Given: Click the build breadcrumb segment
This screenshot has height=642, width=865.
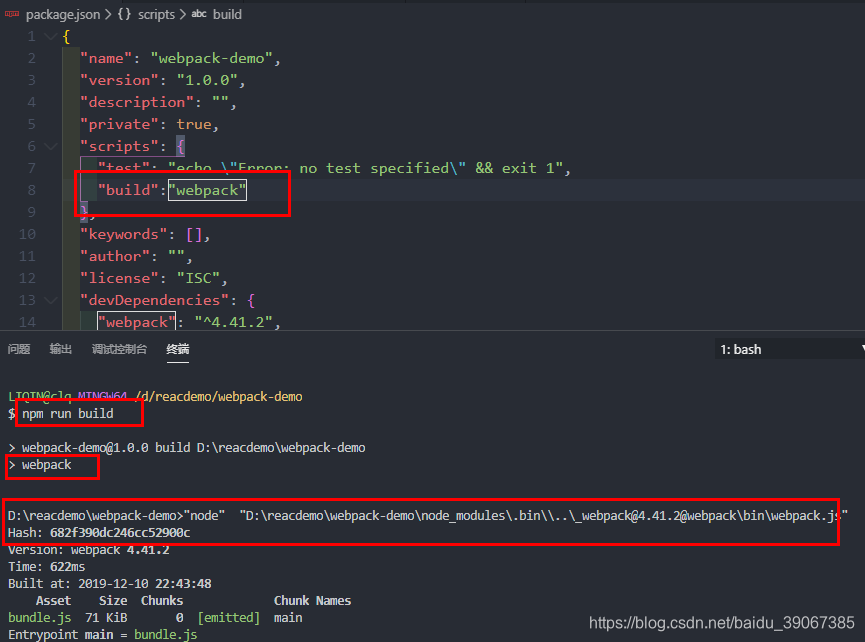Looking at the screenshot, I should click(227, 14).
